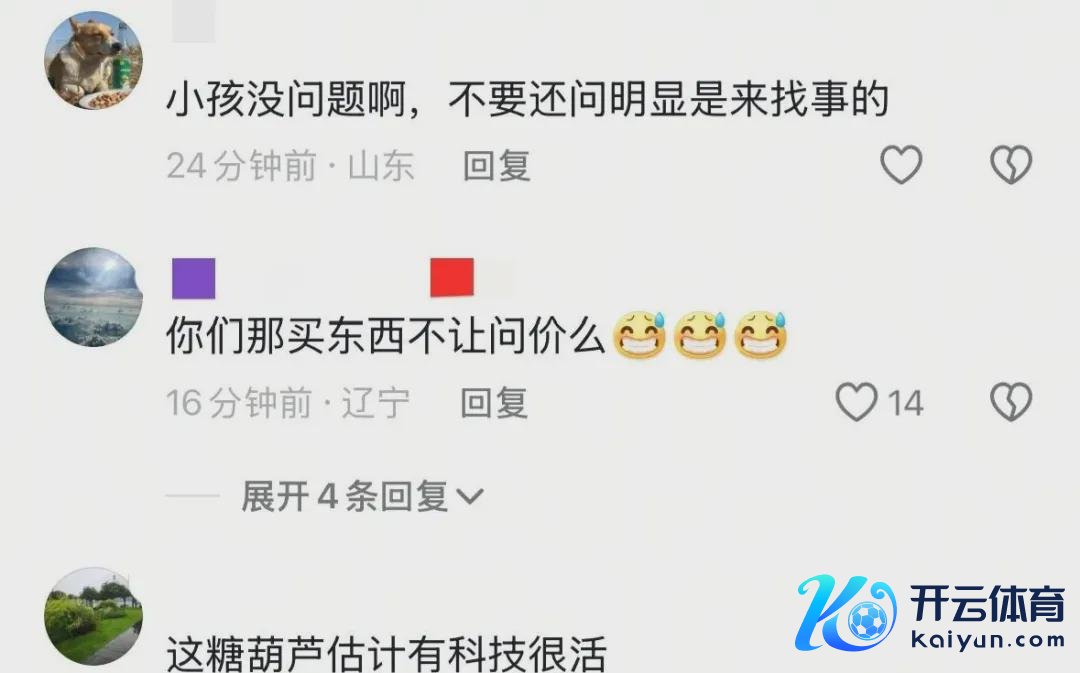Reply to the Liaoning comment via 回复
The height and width of the screenshot is (673, 1080).
pos(494,402)
